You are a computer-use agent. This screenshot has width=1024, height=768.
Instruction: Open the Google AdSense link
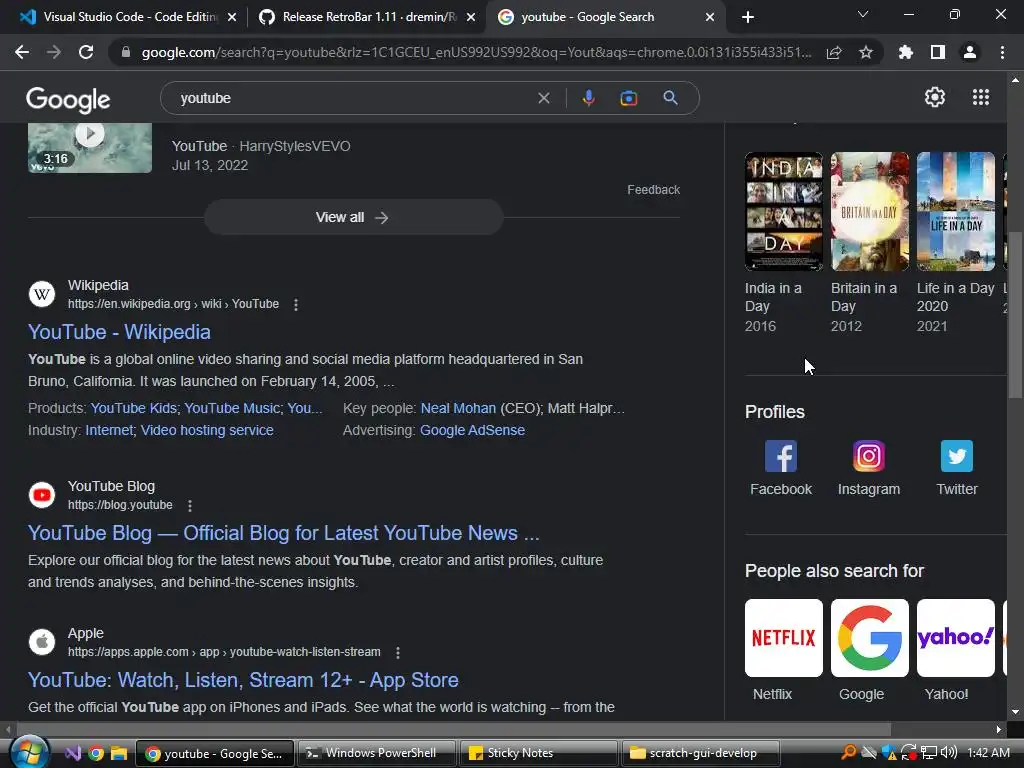(x=472, y=430)
